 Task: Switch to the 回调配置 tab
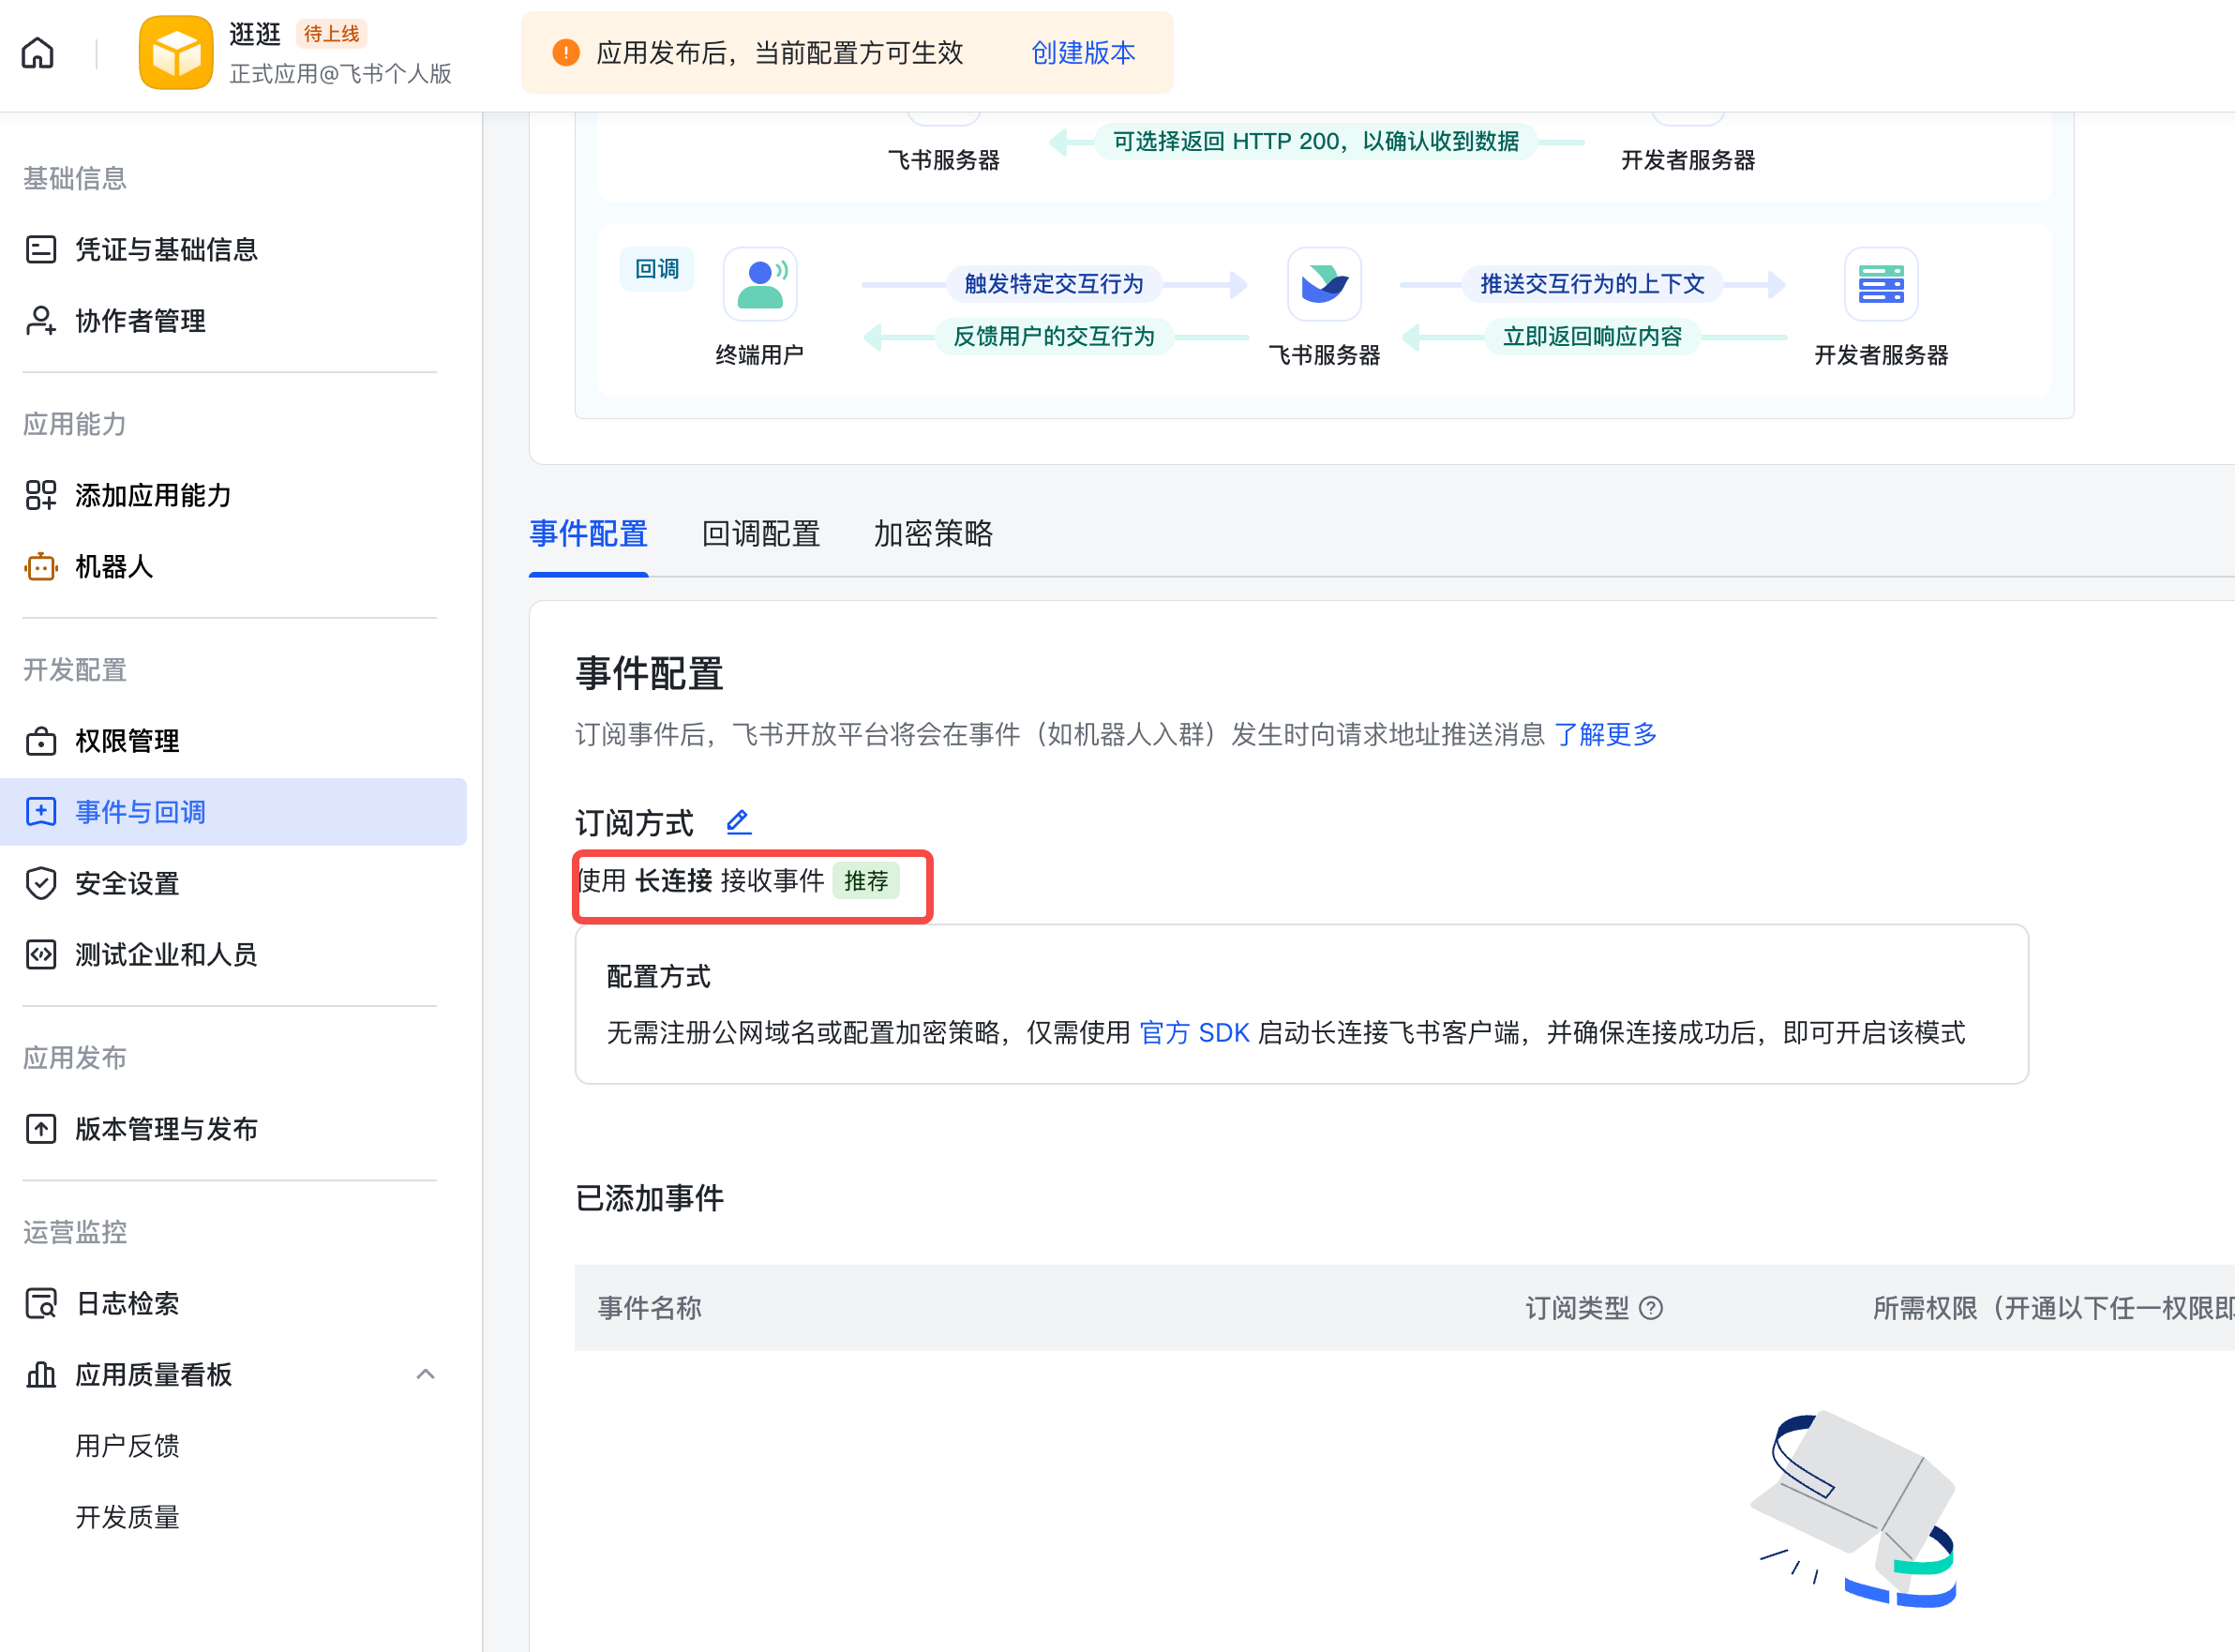(x=760, y=535)
